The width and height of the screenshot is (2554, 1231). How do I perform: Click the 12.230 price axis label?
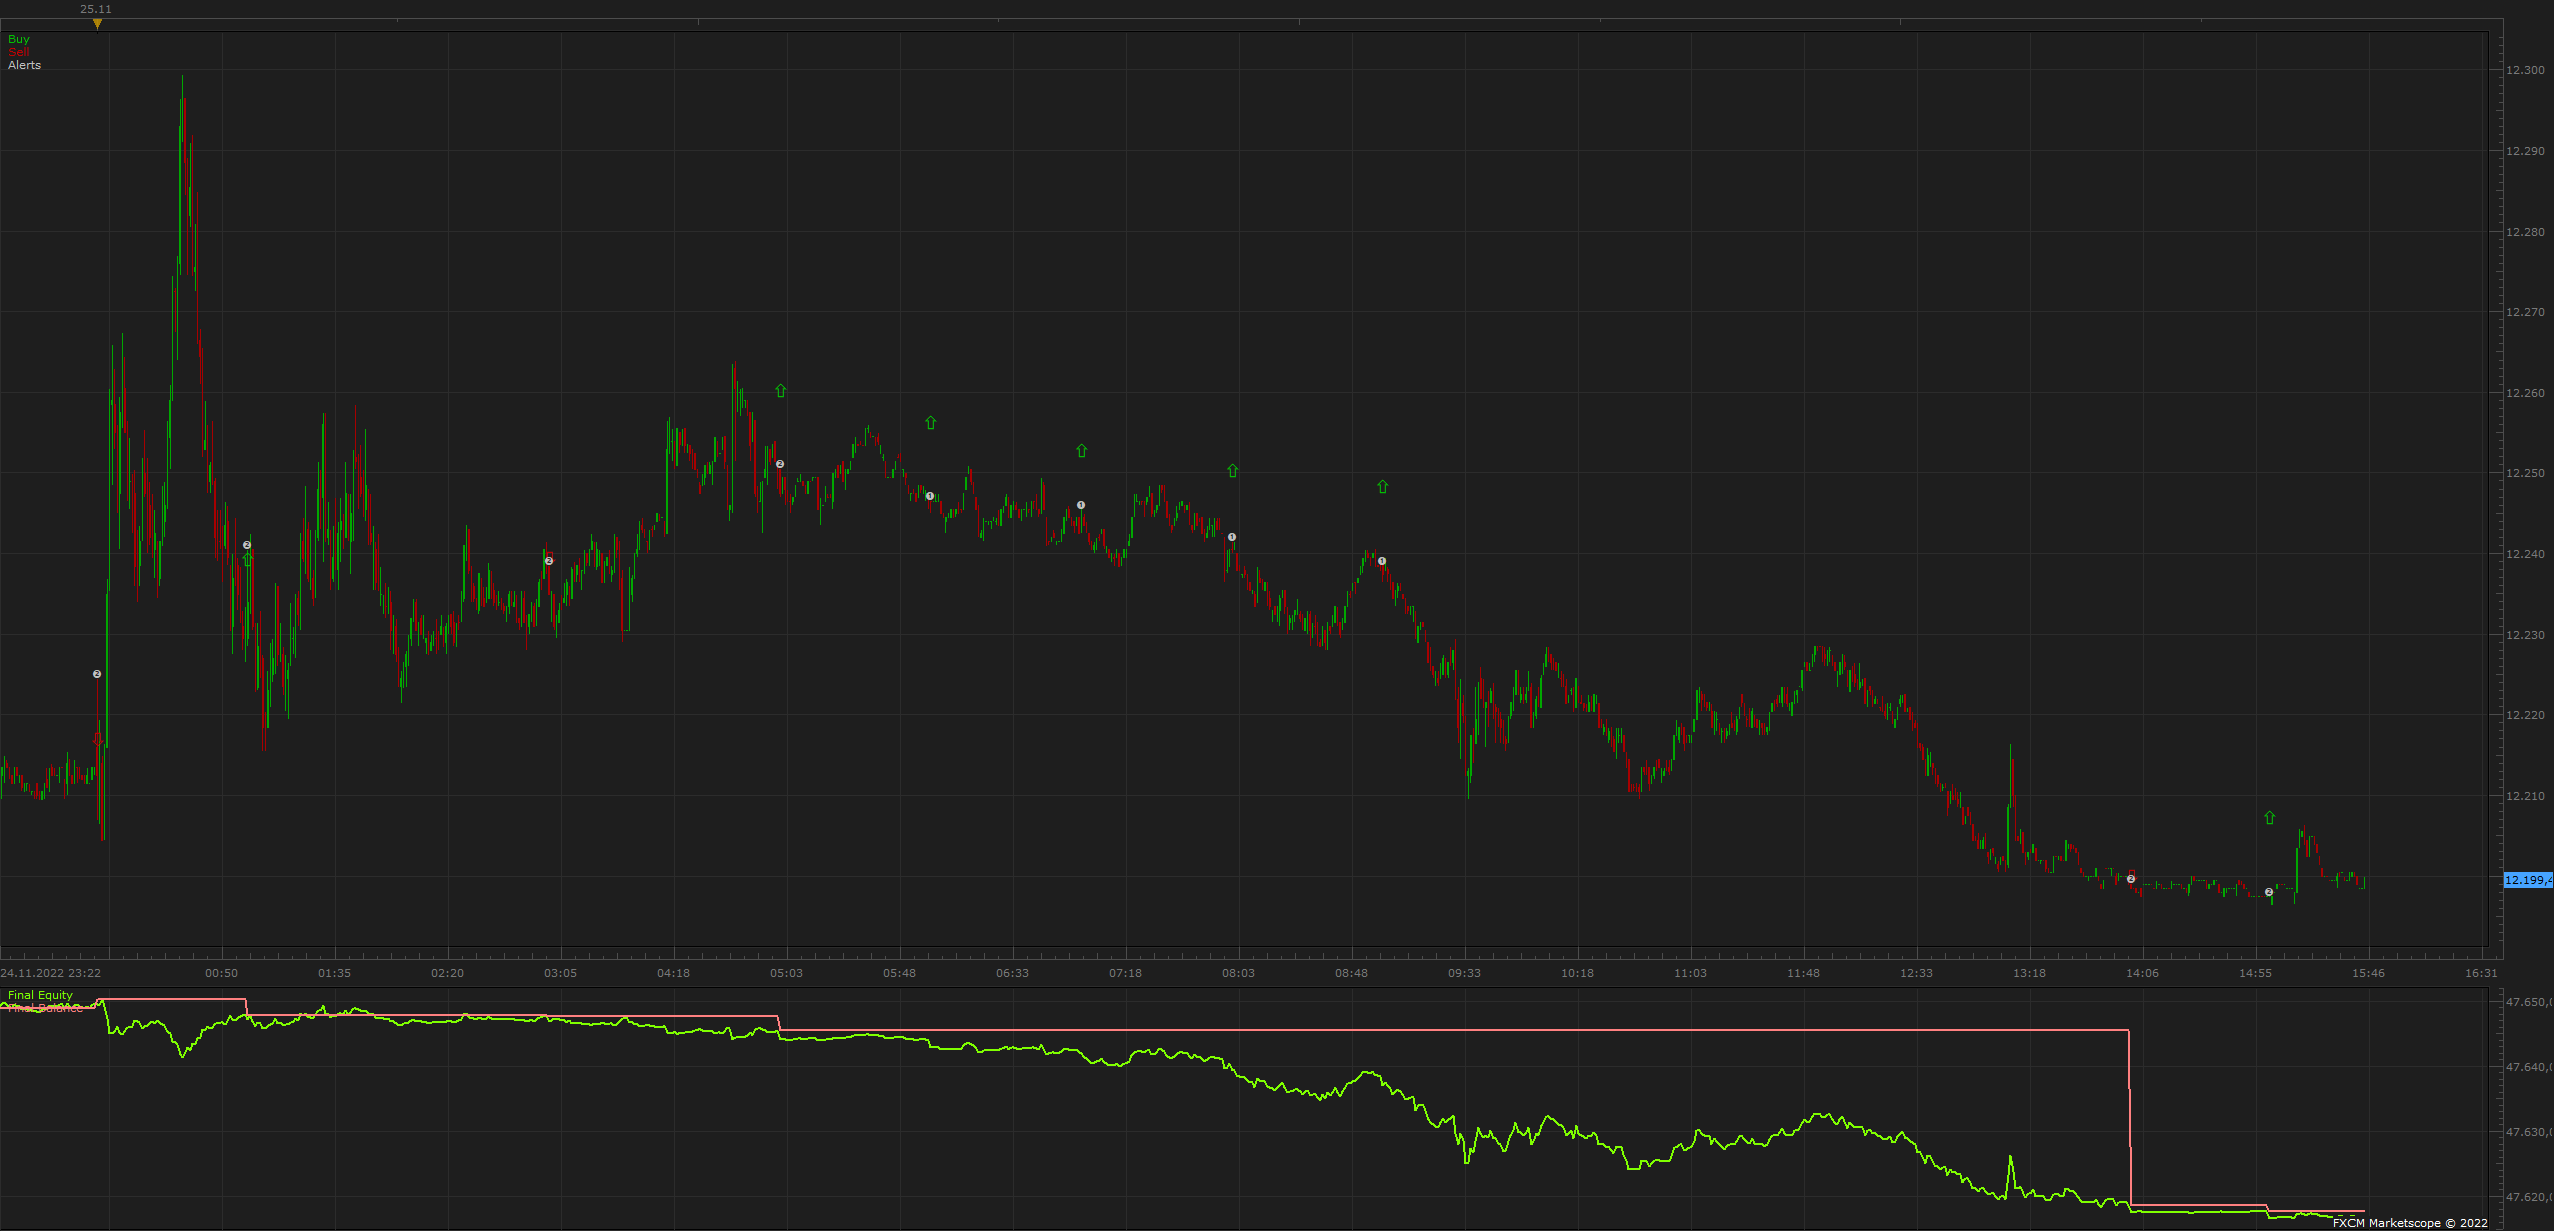point(2526,635)
